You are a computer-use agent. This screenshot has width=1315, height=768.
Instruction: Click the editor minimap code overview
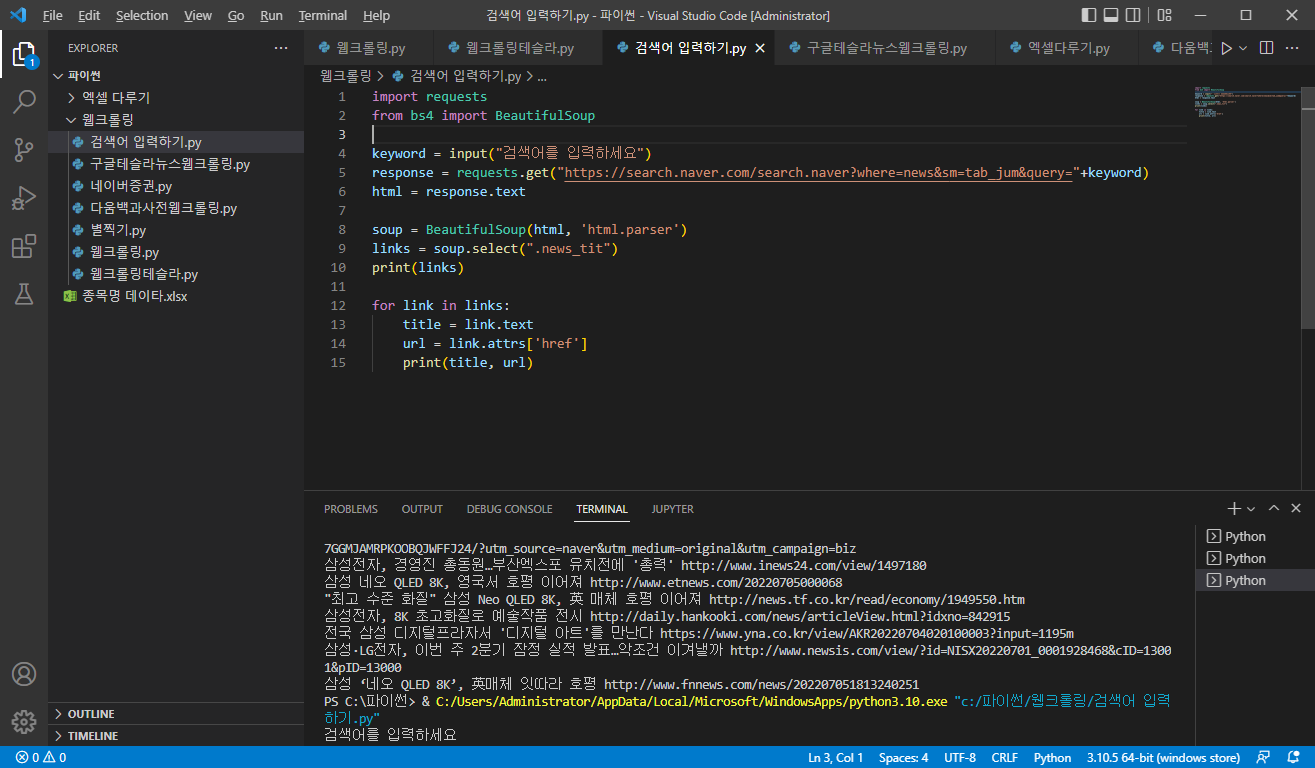tap(1244, 103)
